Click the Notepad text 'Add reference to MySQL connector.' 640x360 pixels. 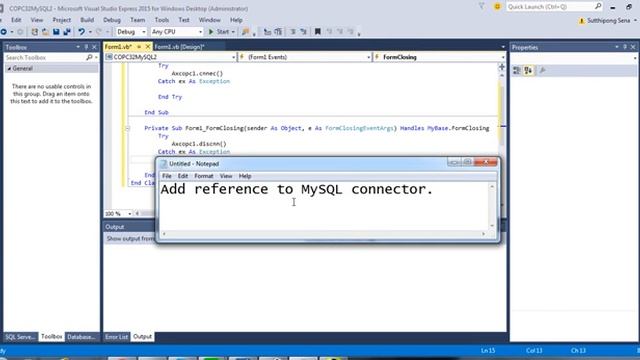coord(297,189)
